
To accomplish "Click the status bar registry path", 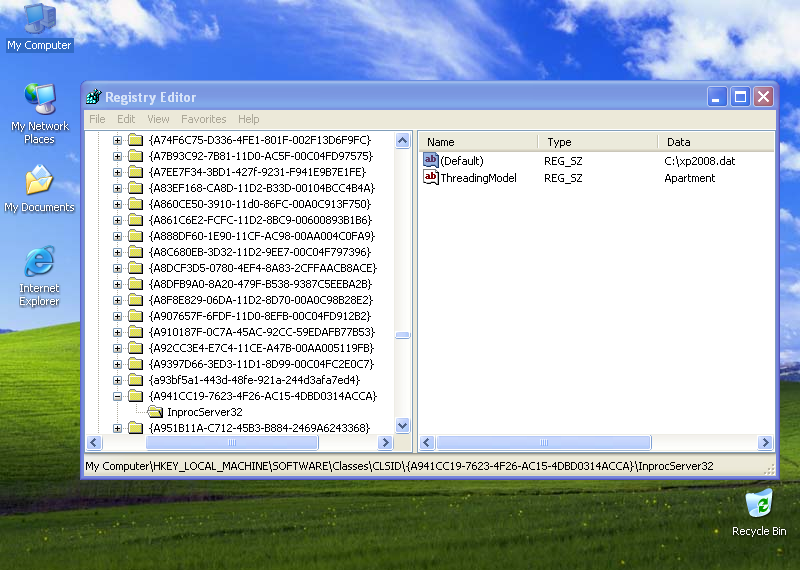I will [x=399, y=466].
